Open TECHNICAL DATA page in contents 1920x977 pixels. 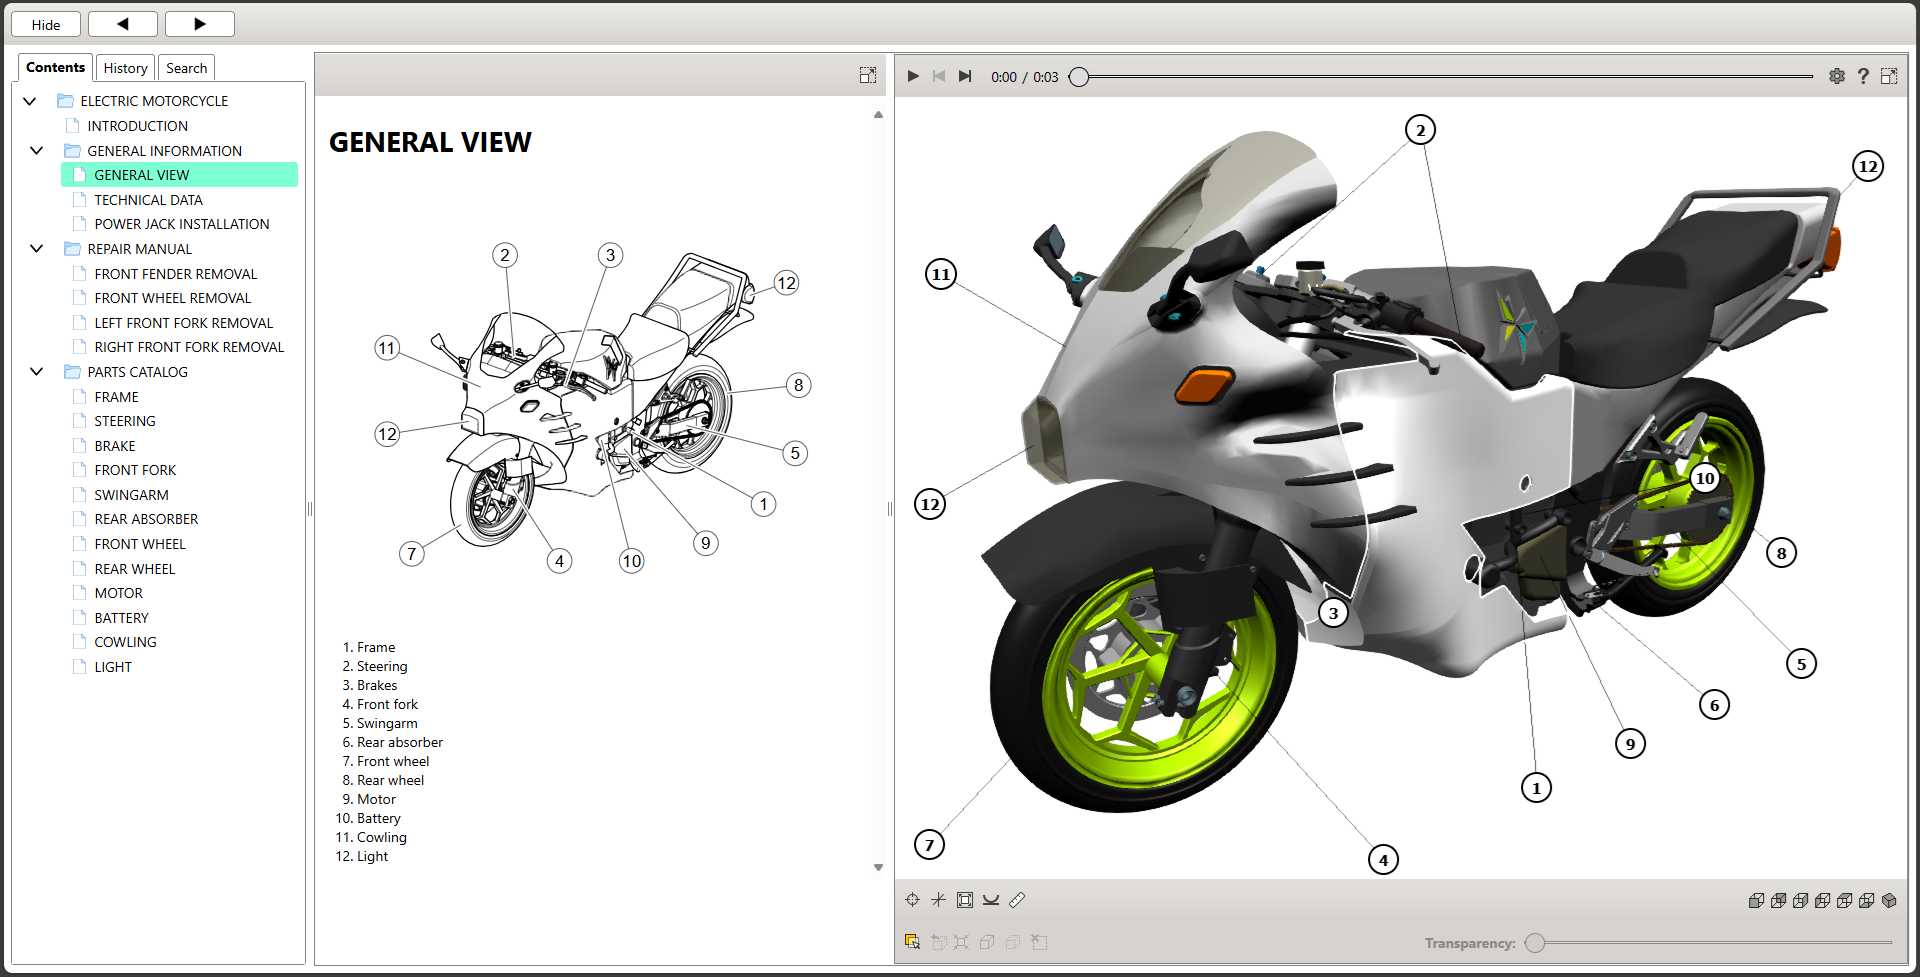[x=148, y=200]
